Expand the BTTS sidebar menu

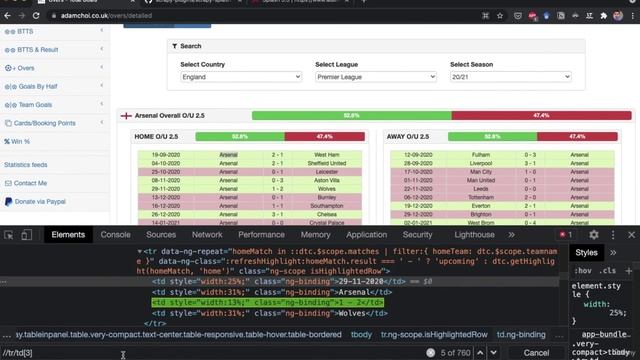point(55,31)
